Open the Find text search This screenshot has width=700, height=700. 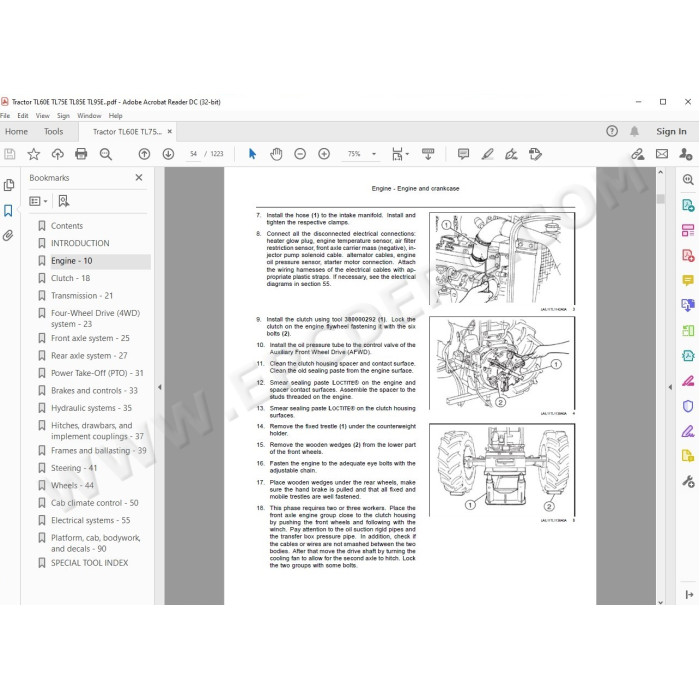coord(106,154)
